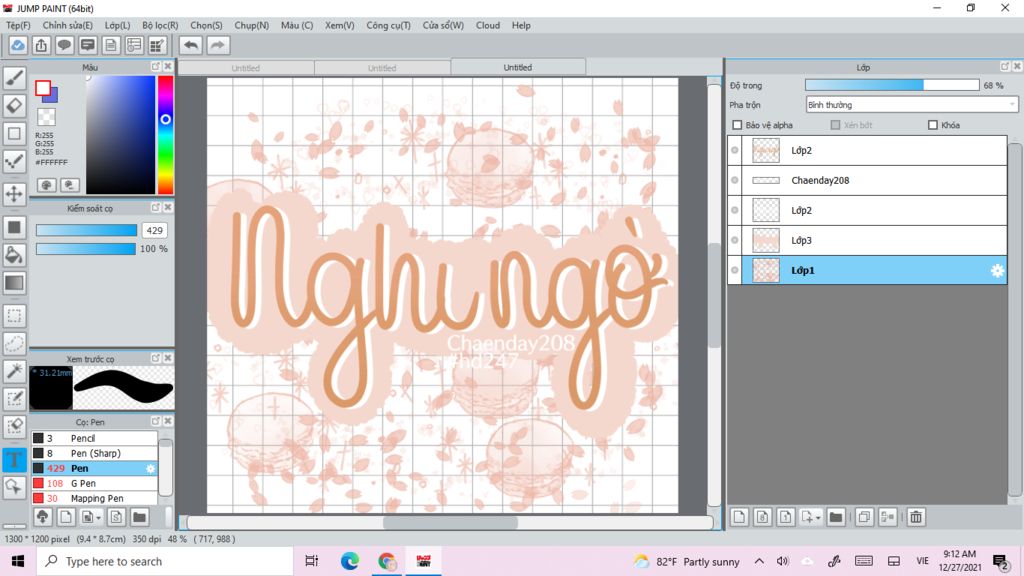The width and height of the screenshot is (1024, 576).
Task: Show hidden system tray icons
Action: (759, 561)
